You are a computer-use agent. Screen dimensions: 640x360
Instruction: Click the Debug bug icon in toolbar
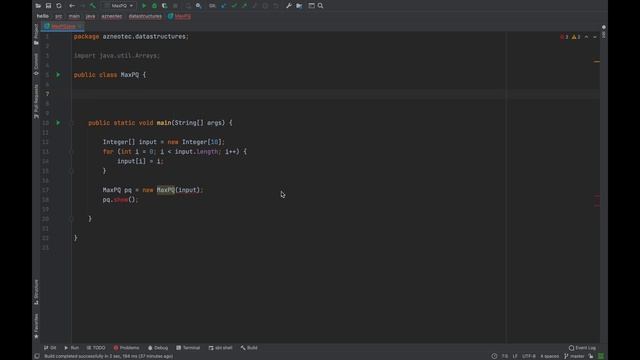[x=154, y=6]
